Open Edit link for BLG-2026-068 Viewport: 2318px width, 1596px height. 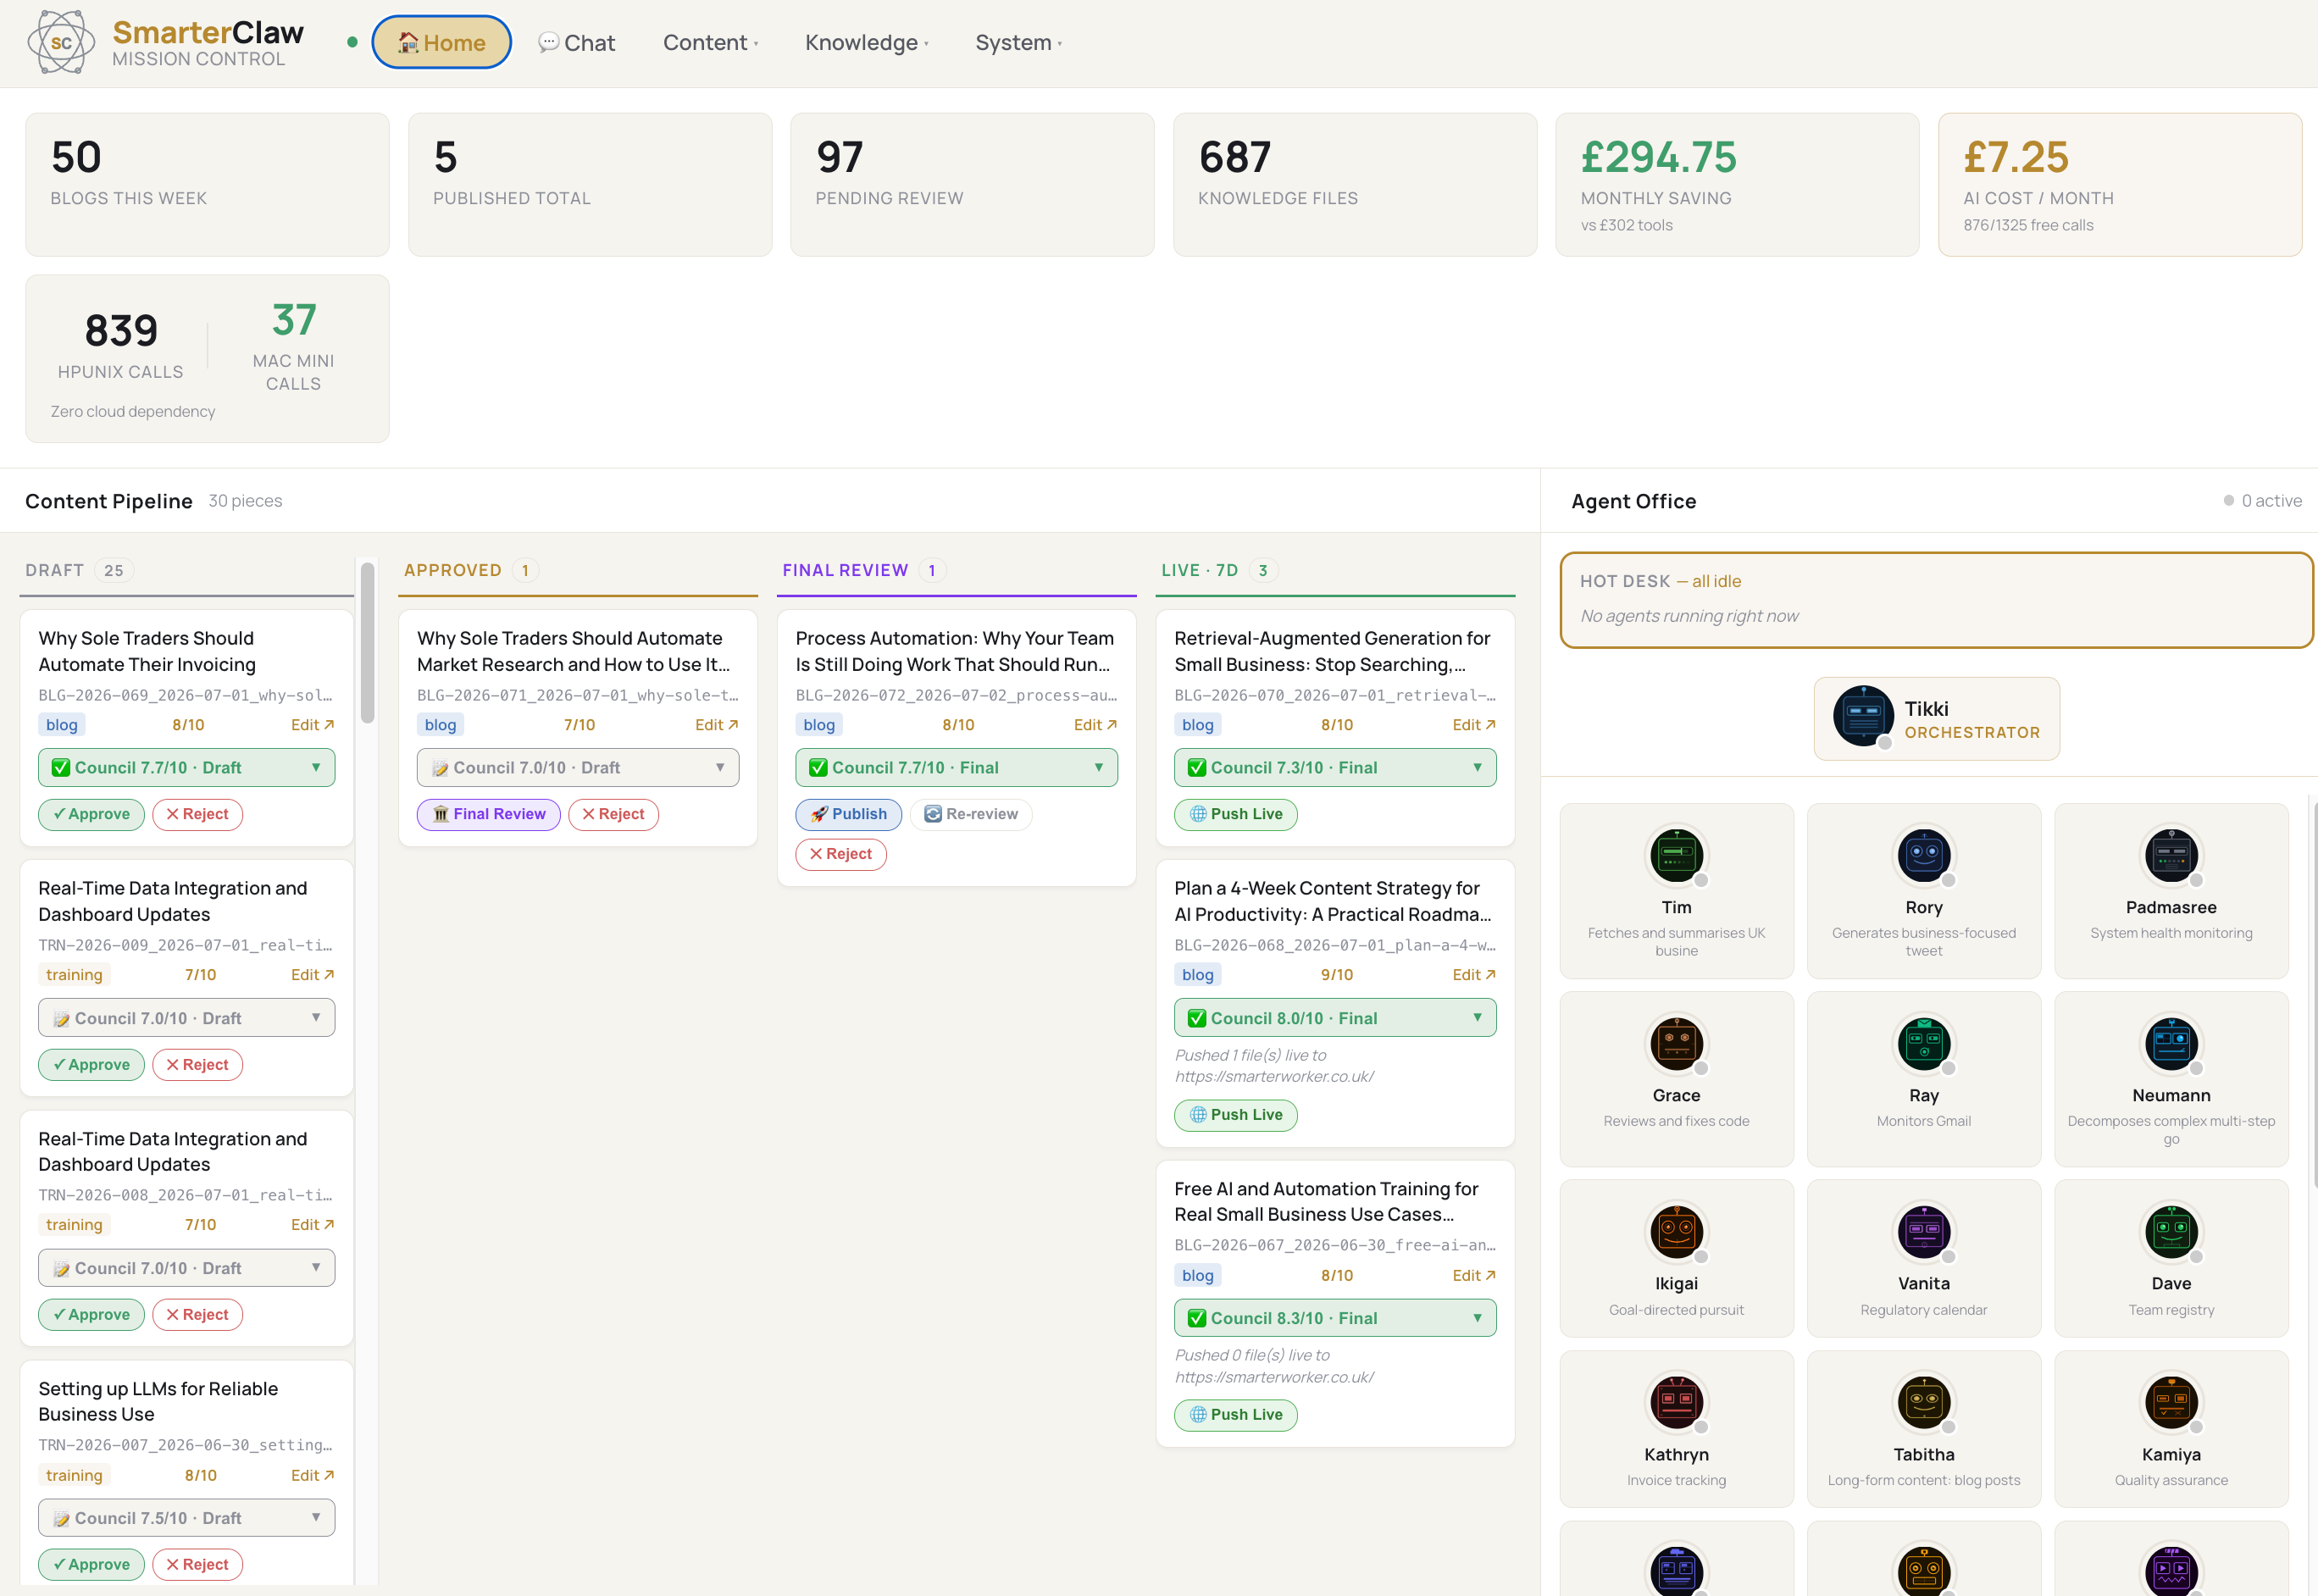[x=1474, y=975]
